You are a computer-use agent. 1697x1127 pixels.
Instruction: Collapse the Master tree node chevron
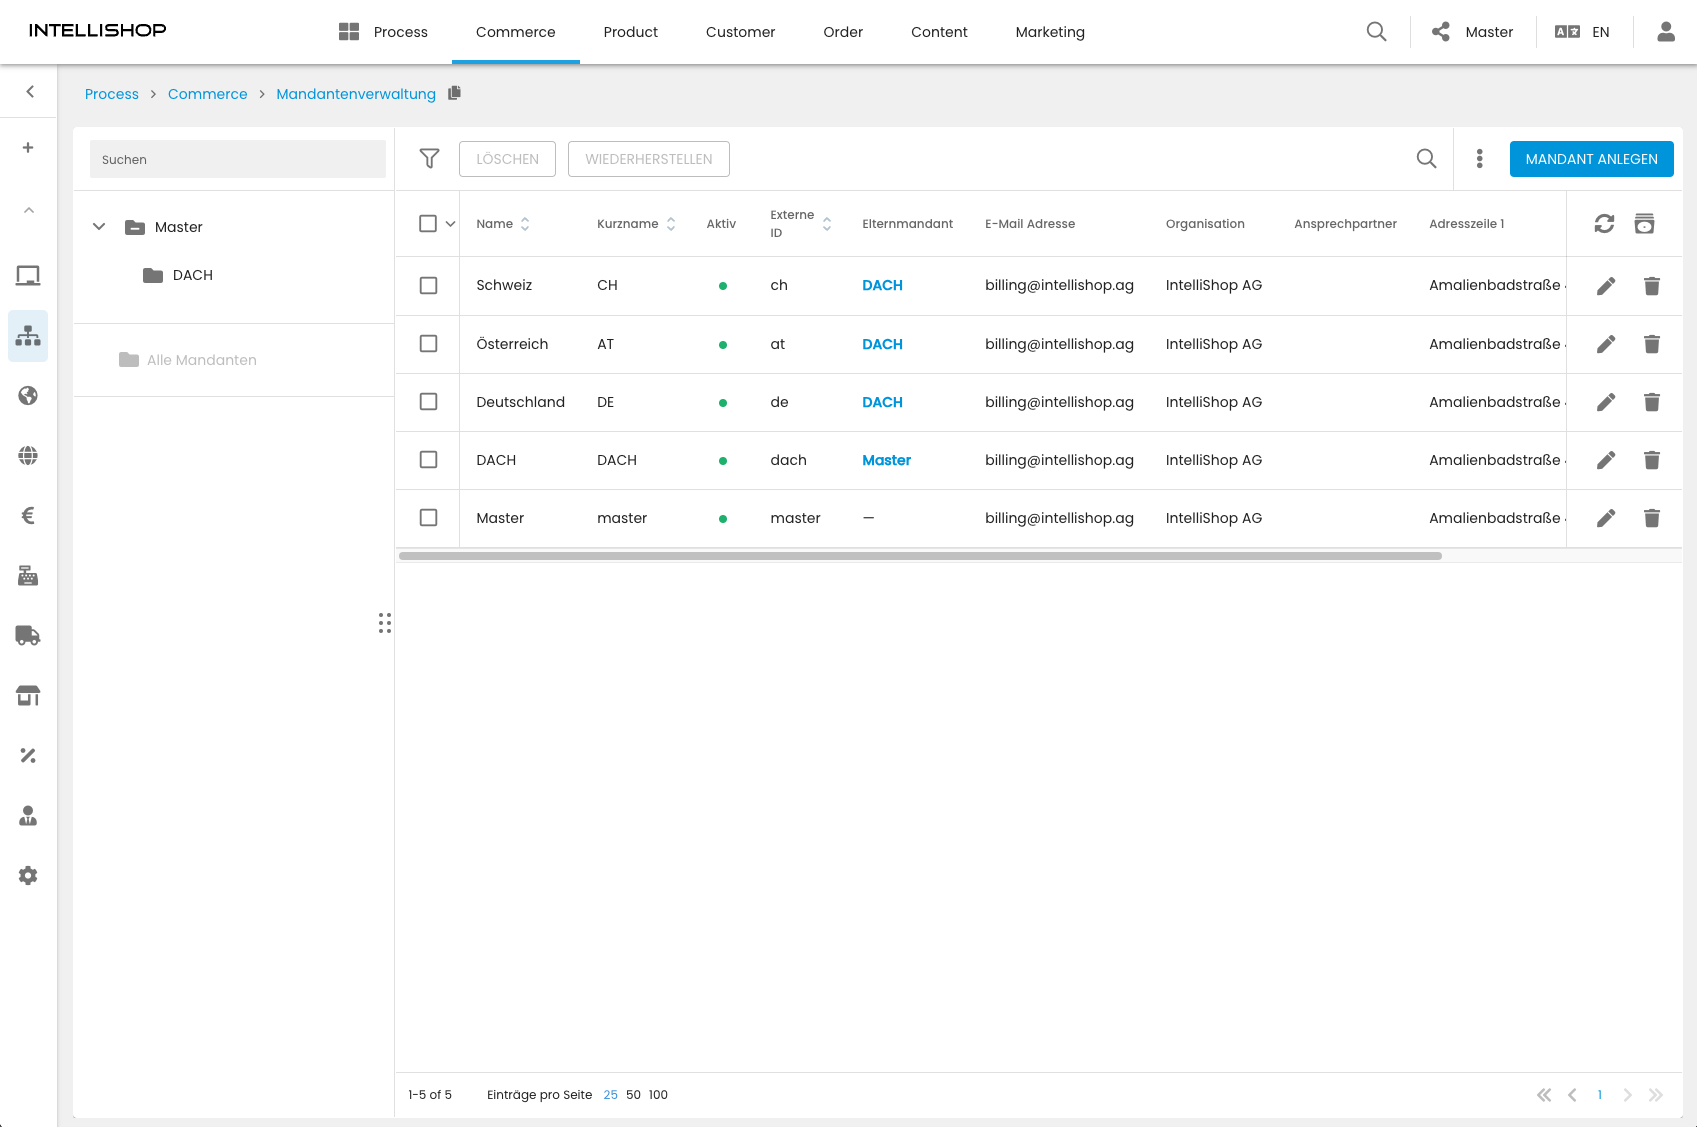tap(99, 227)
